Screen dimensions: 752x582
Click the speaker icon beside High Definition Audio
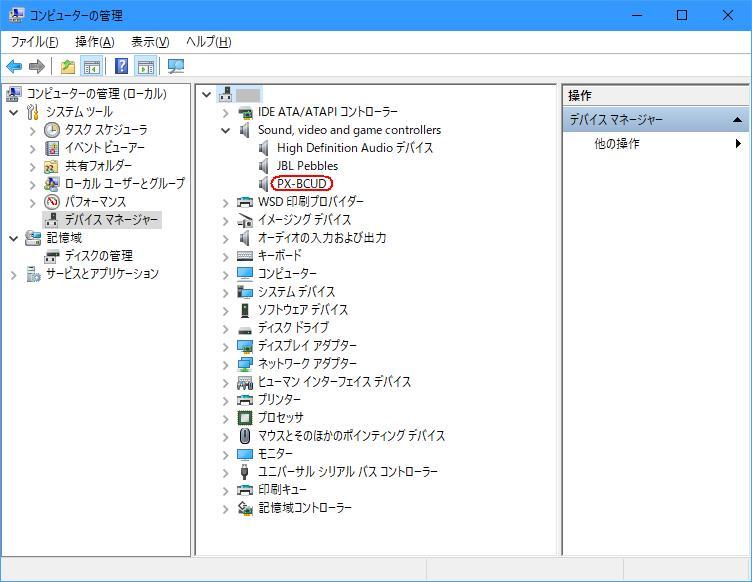point(263,148)
